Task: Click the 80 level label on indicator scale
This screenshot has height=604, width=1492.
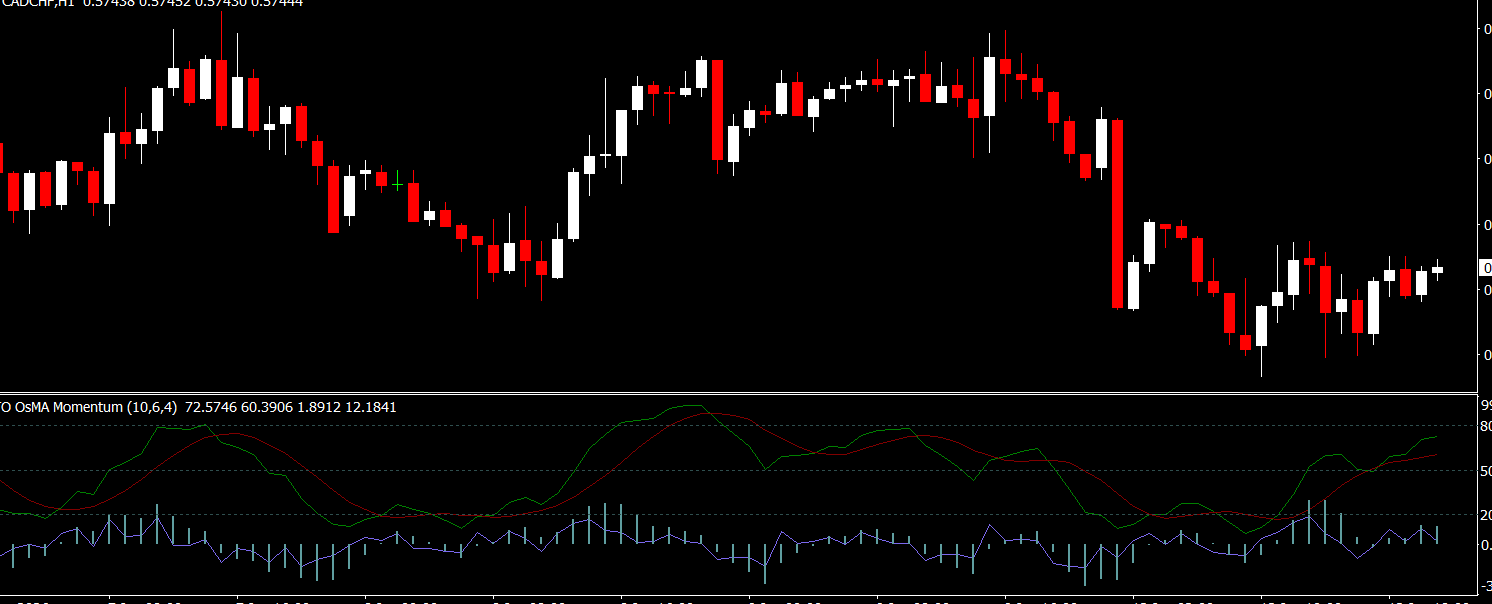Action: pyautogui.click(x=1485, y=427)
